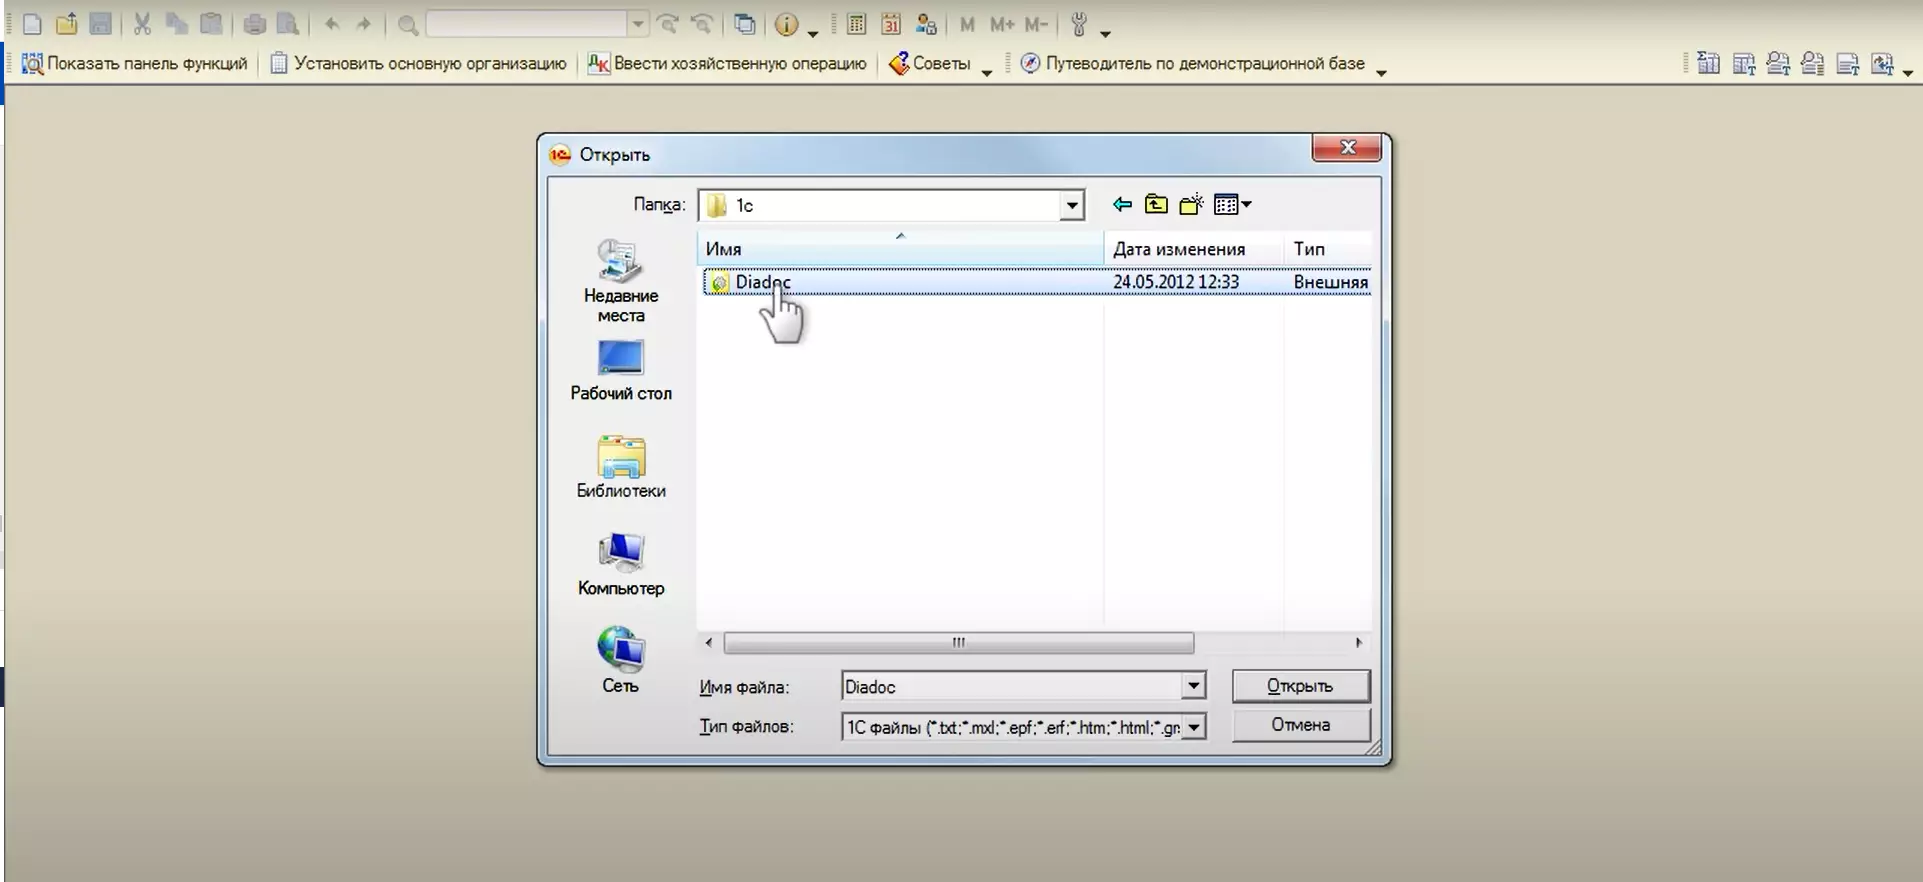Open the Советы menu button
The height and width of the screenshot is (882, 1923).
click(x=930, y=64)
